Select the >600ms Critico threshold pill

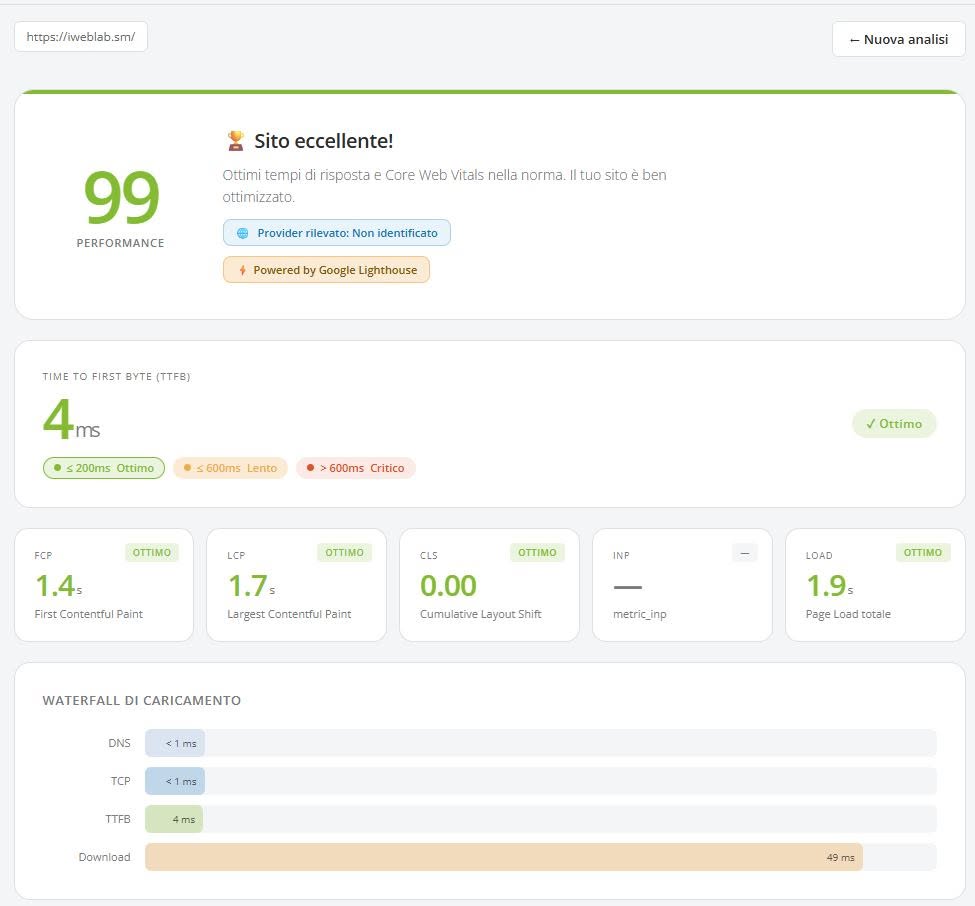(x=356, y=468)
